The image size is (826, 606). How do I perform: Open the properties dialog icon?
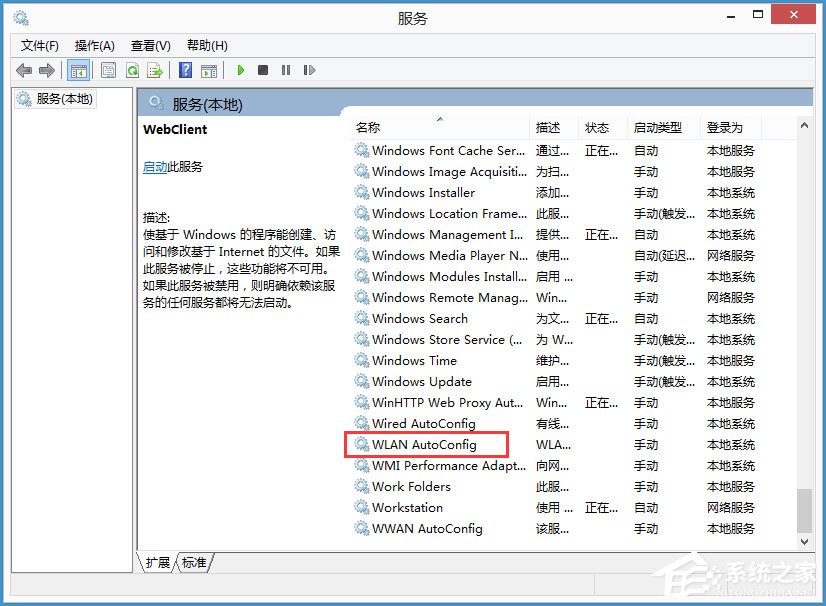pyautogui.click(x=108, y=70)
